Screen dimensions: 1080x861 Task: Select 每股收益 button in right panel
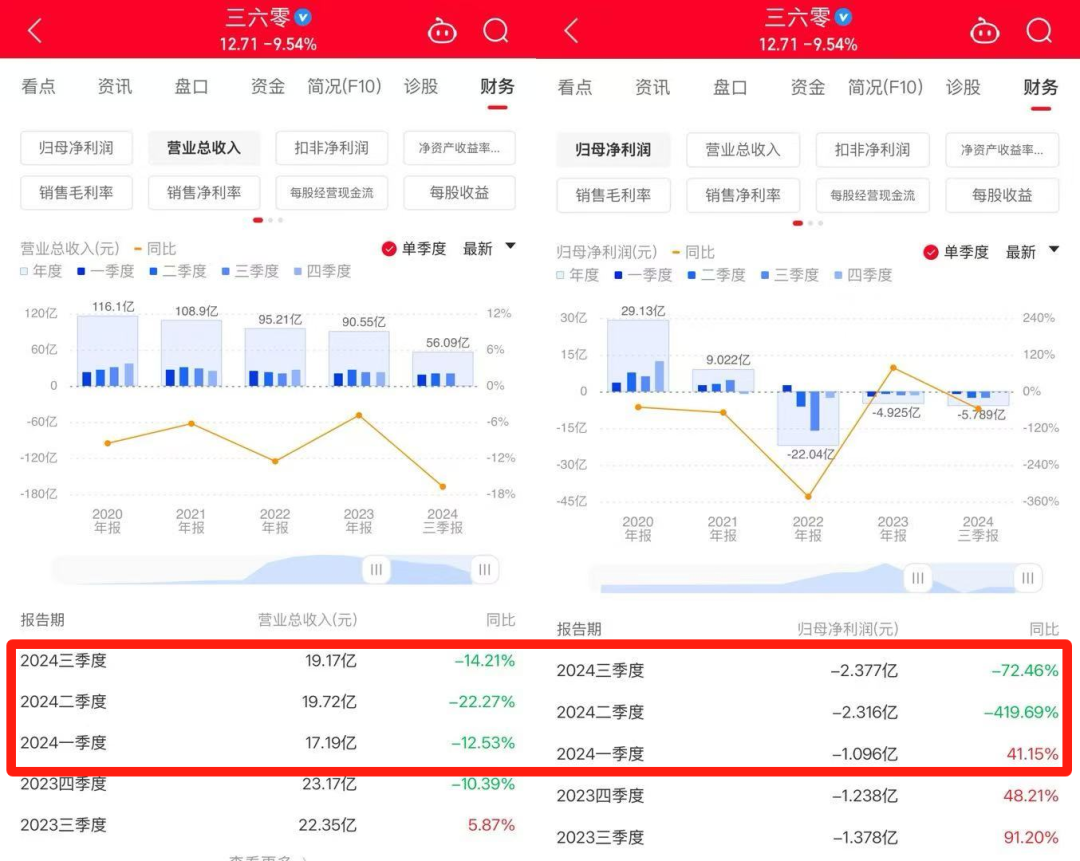tap(1002, 196)
